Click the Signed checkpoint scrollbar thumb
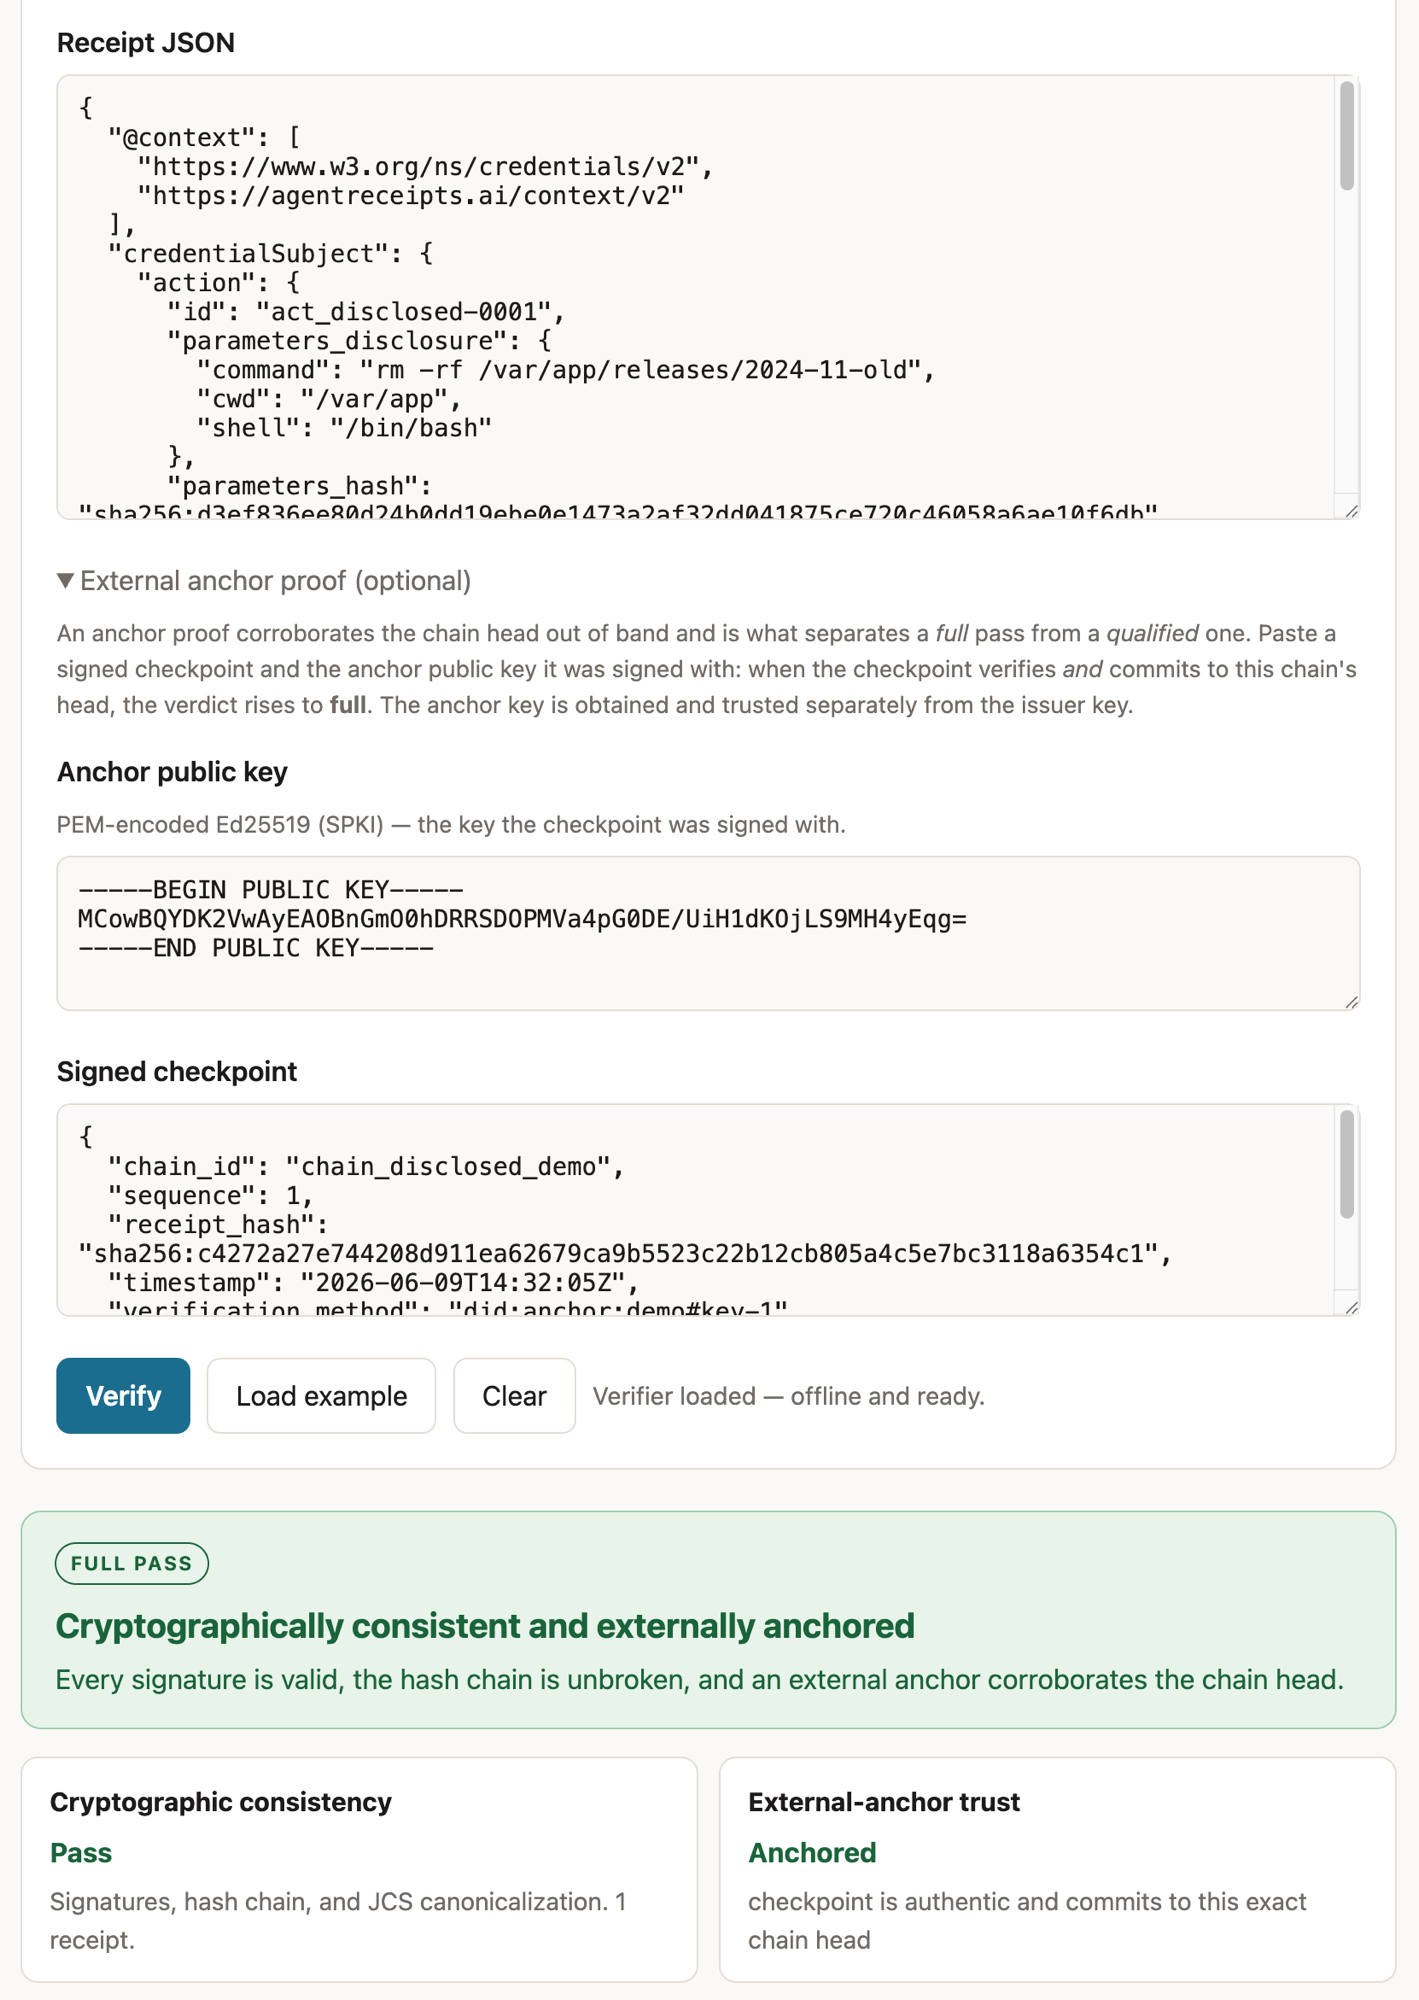1419x2000 pixels. tap(1347, 1164)
